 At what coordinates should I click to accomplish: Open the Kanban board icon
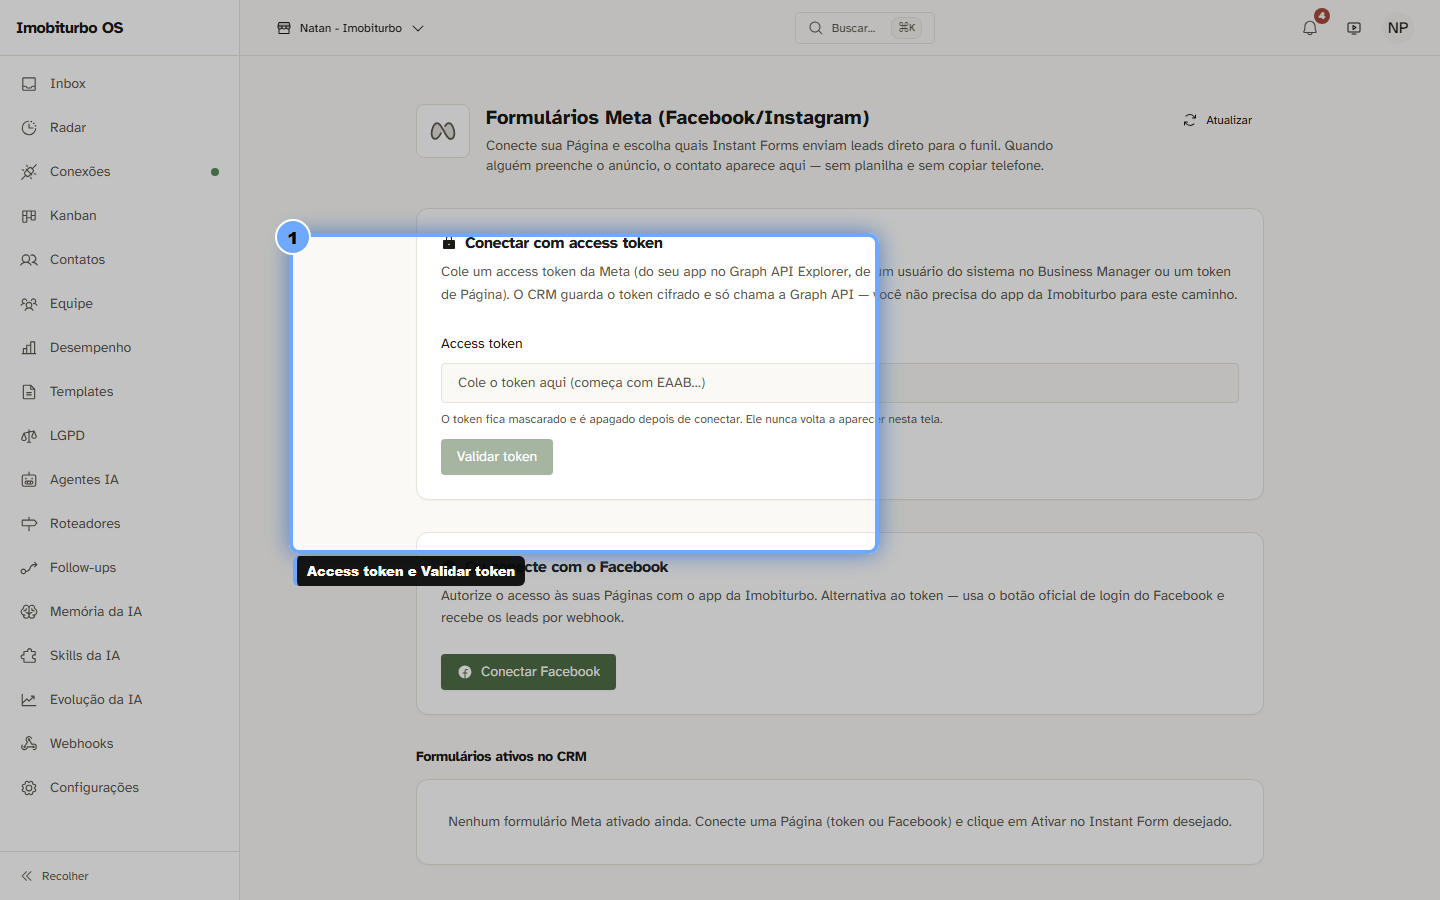pos(29,216)
